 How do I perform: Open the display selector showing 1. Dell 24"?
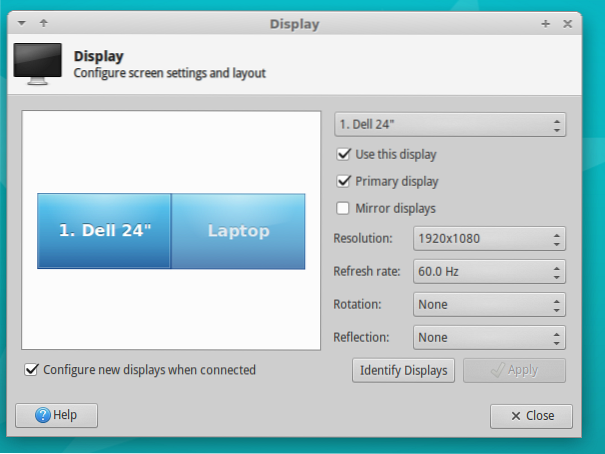click(449, 125)
